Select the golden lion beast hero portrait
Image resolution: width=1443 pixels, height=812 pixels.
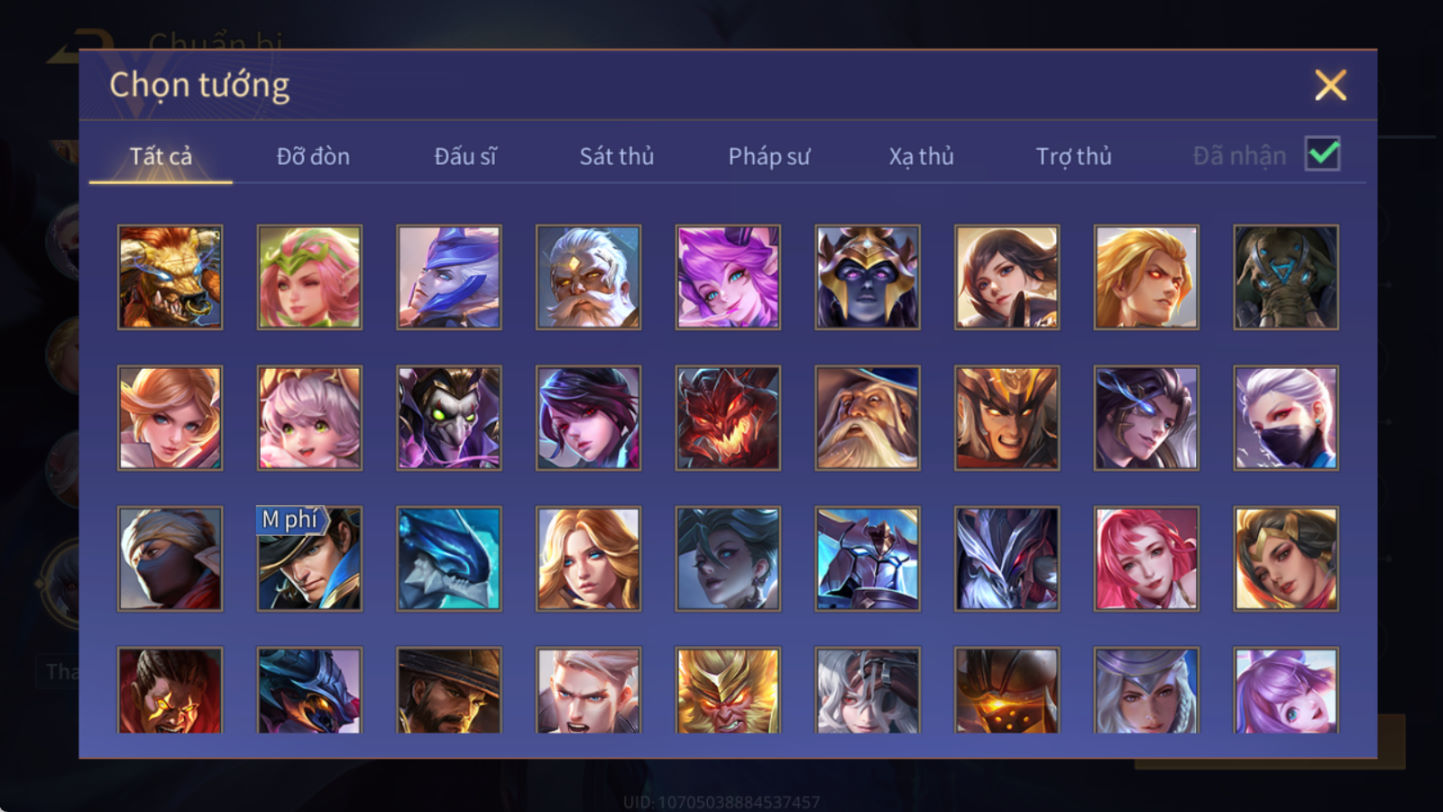point(170,277)
